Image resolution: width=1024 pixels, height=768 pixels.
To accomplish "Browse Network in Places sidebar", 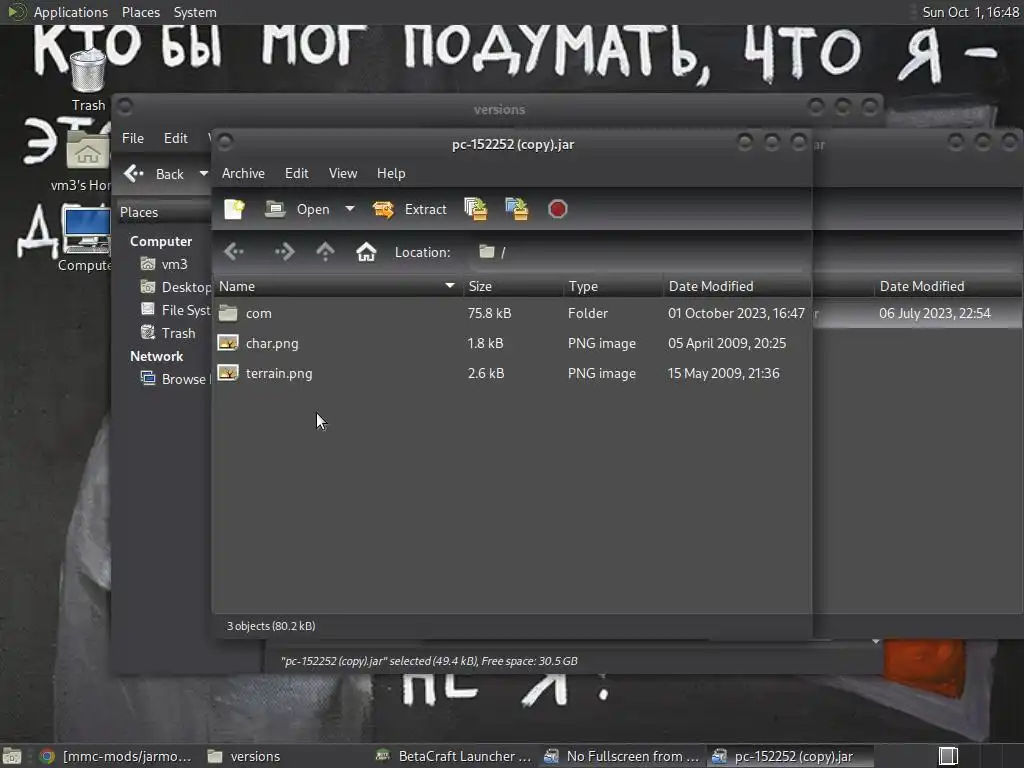I will click(175, 379).
